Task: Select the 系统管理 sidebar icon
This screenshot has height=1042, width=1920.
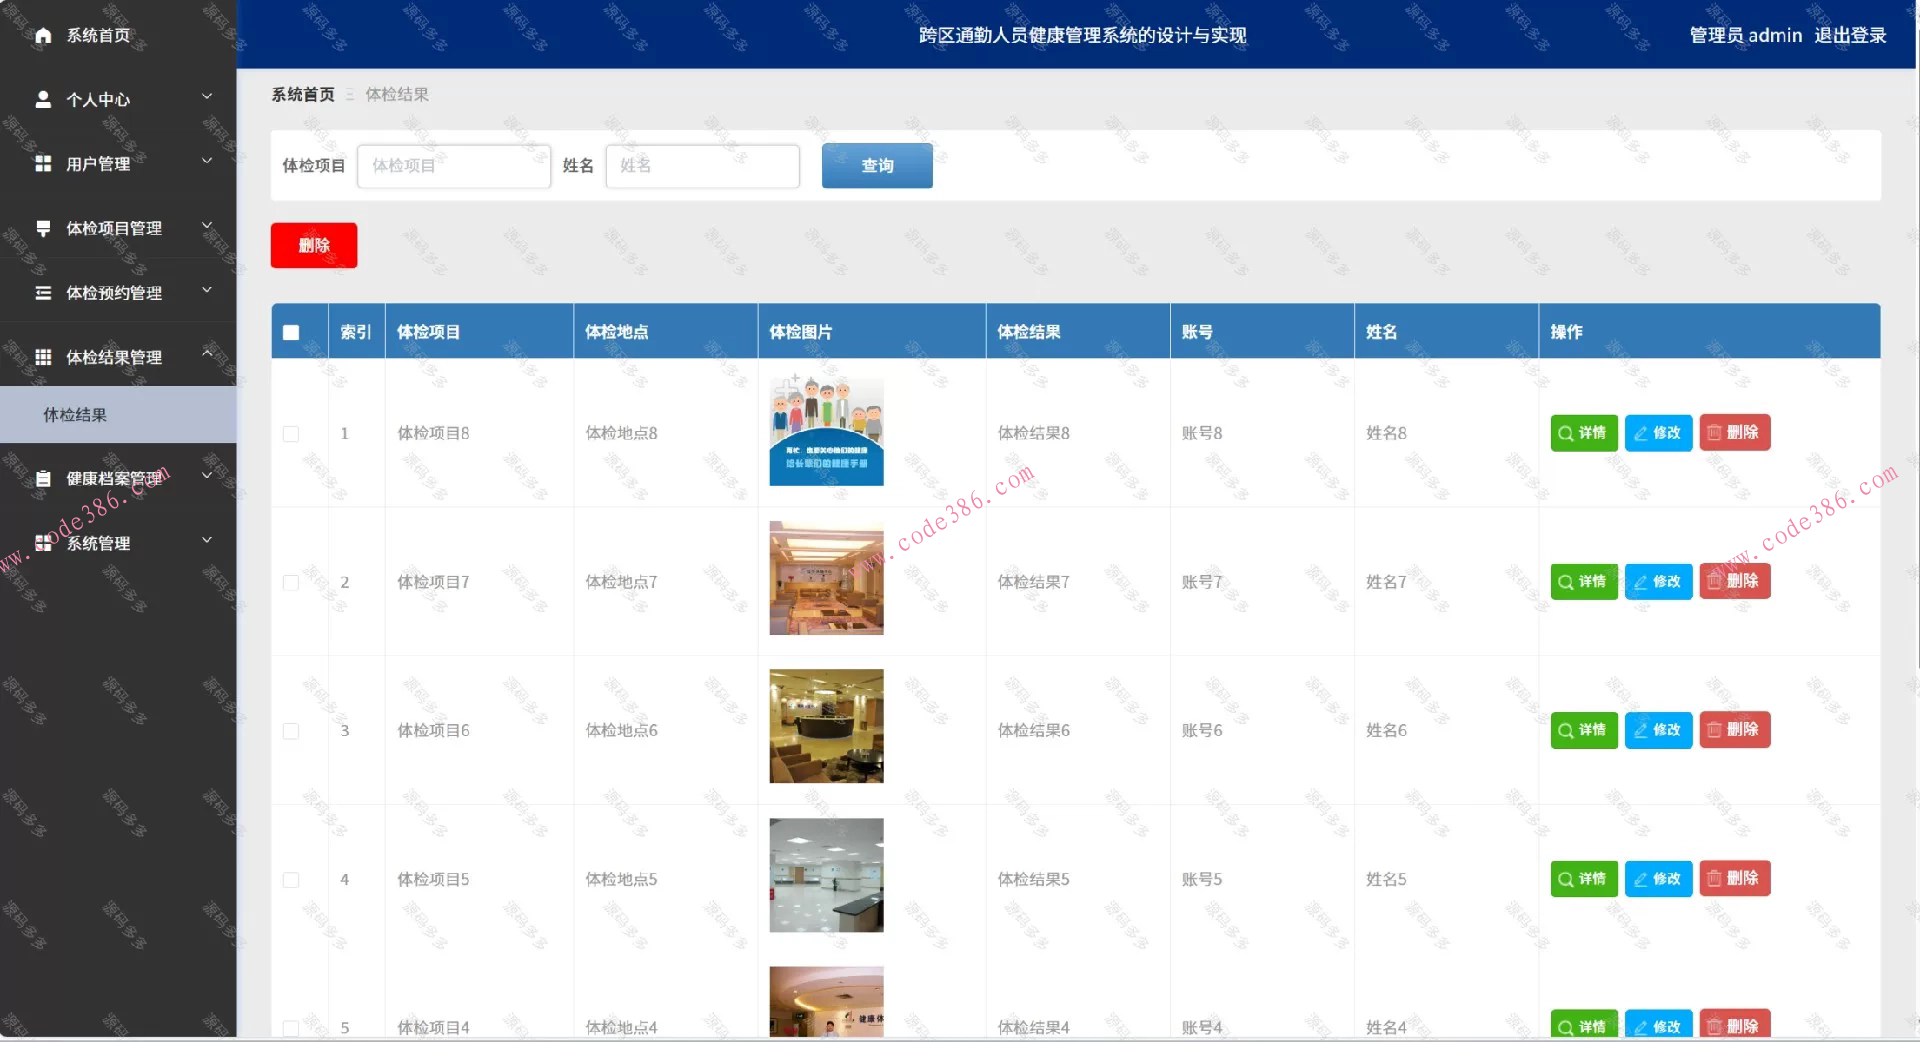Action: tap(42, 543)
